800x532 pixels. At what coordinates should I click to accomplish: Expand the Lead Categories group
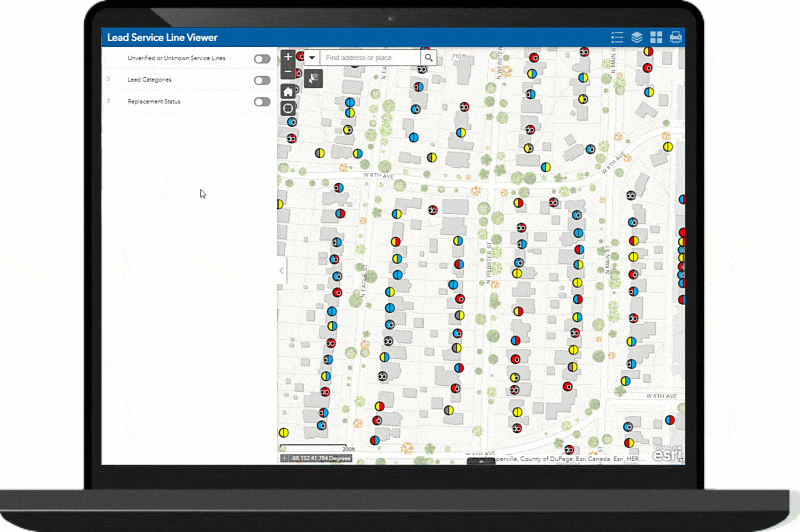pos(108,79)
